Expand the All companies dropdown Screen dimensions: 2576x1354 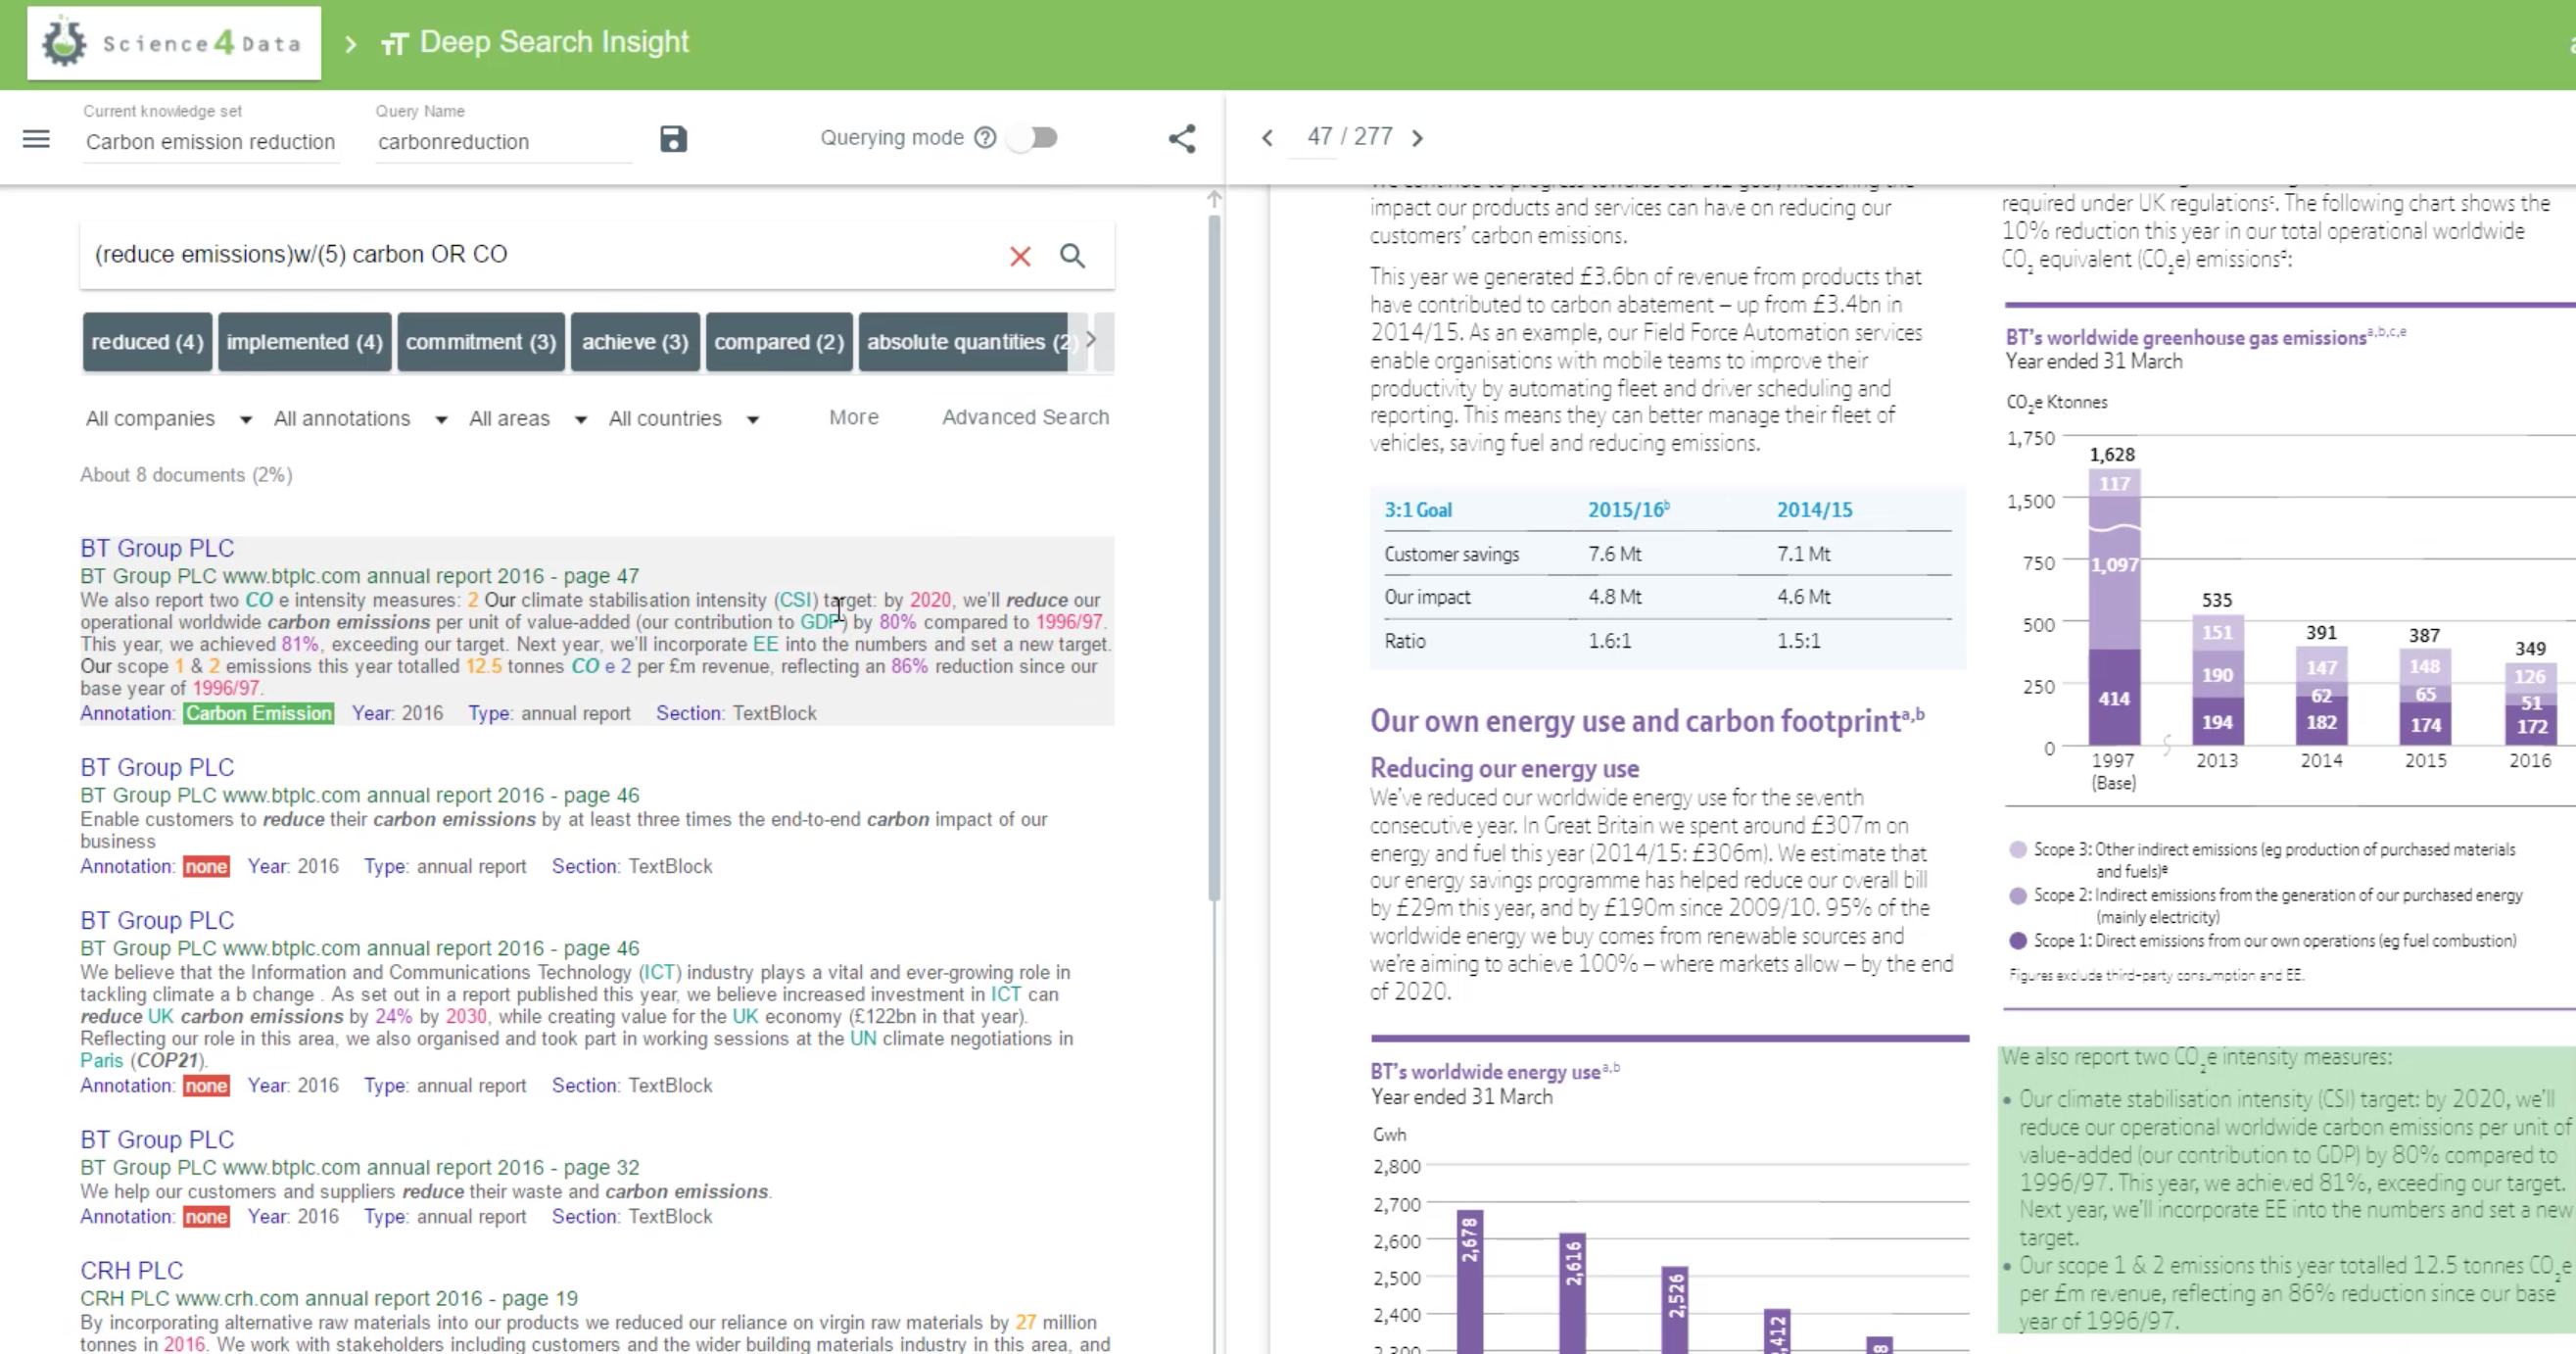(168, 418)
